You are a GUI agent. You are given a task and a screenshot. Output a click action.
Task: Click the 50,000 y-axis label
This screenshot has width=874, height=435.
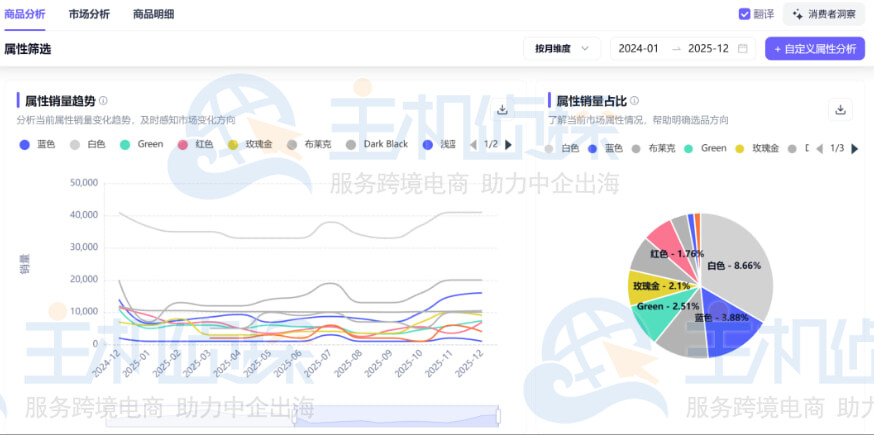click(85, 183)
